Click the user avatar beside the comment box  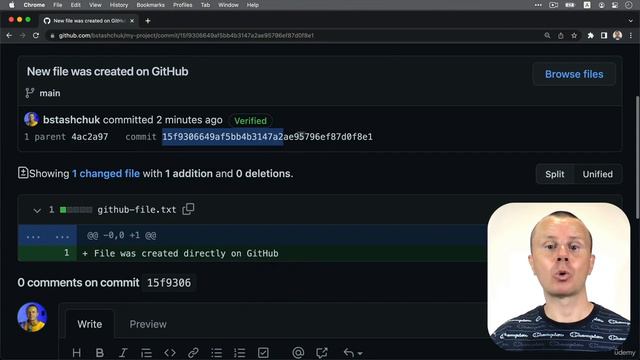click(x=32, y=317)
